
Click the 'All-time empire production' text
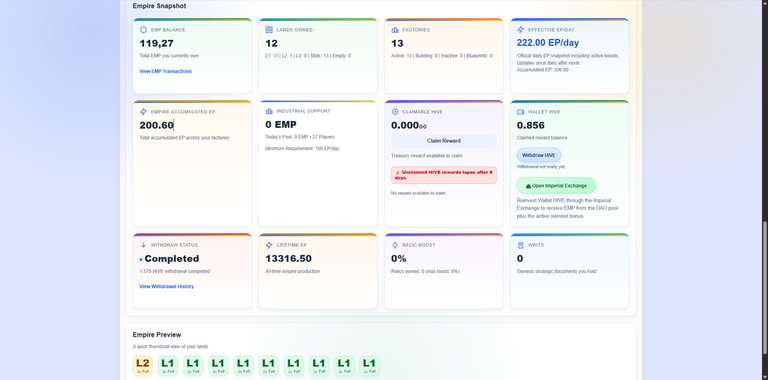[292, 271]
